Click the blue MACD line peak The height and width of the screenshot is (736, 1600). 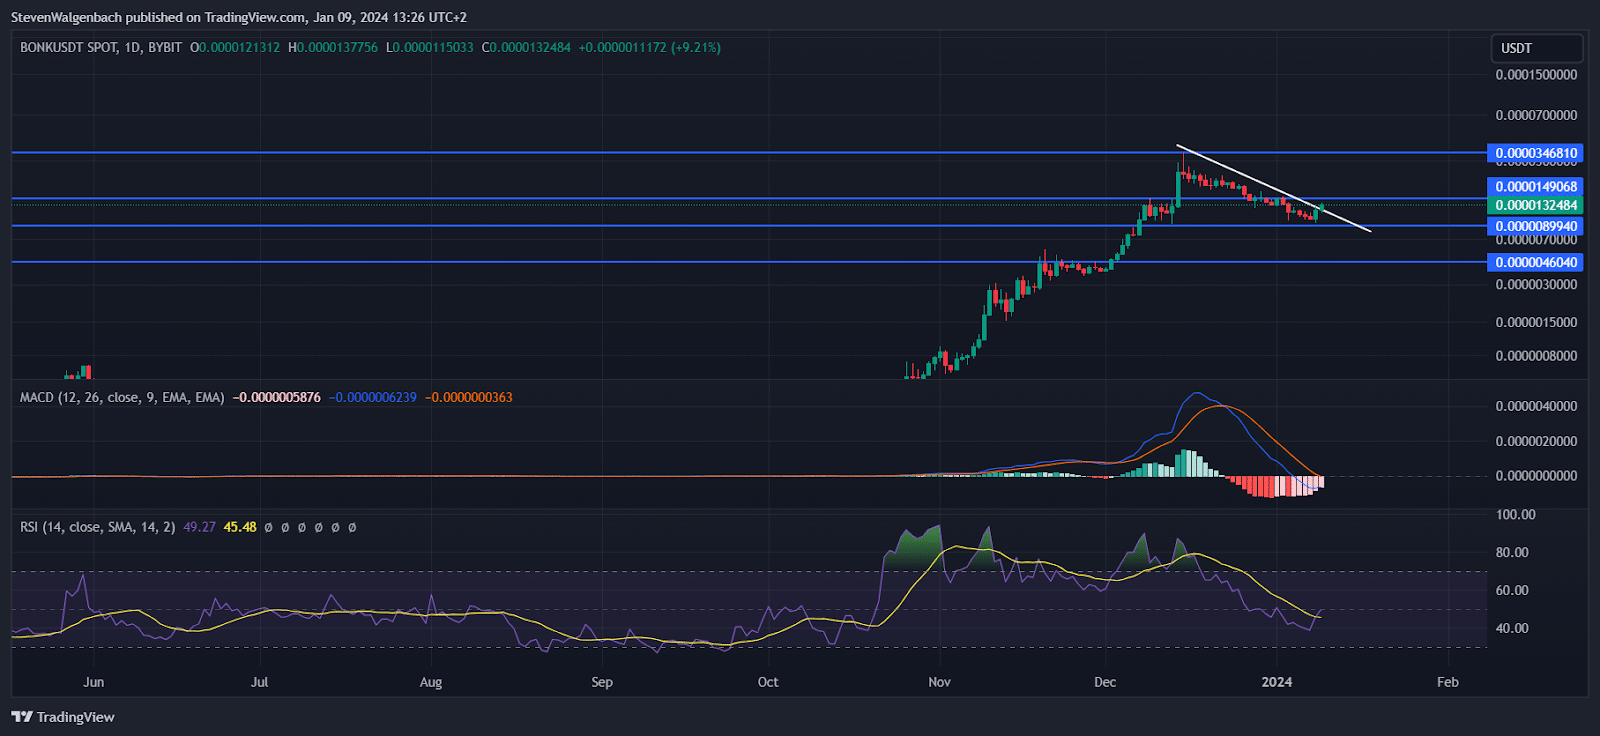tap(1195, 393)
